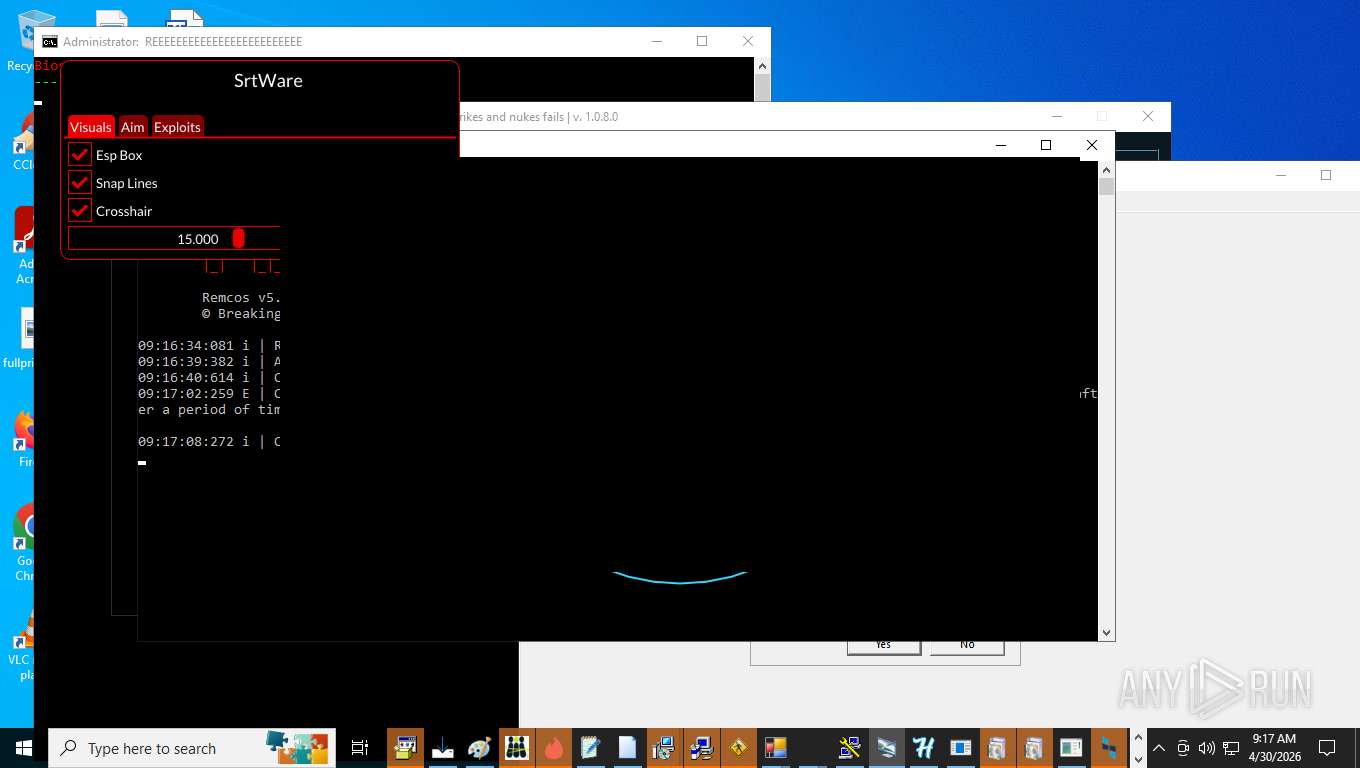The image size is (1360, 768).
Task: Uncheck the Esp Box checkbox
Action: [x=80, y=155]
